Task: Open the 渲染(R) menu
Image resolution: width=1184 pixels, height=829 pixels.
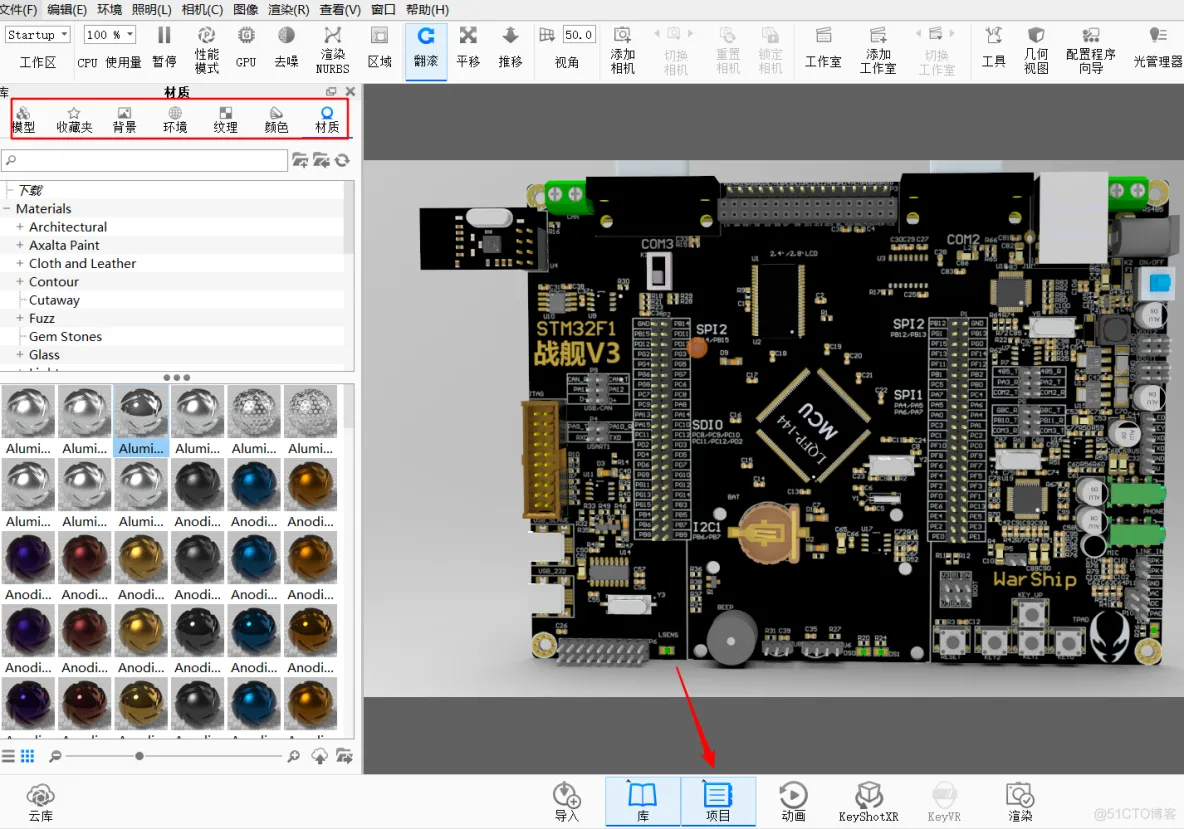Action: 288,10
